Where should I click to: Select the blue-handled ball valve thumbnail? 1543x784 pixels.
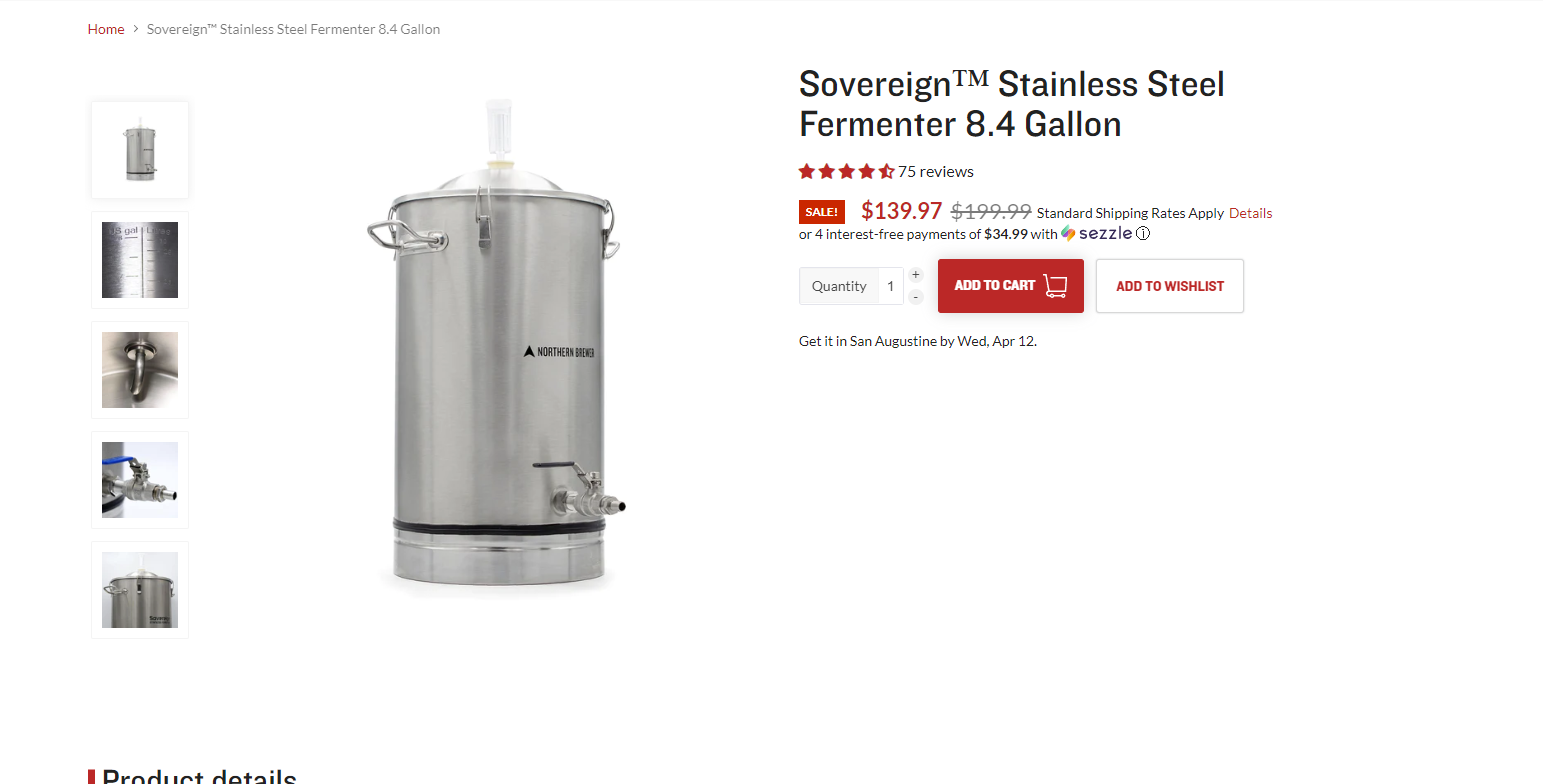[140, 480]
